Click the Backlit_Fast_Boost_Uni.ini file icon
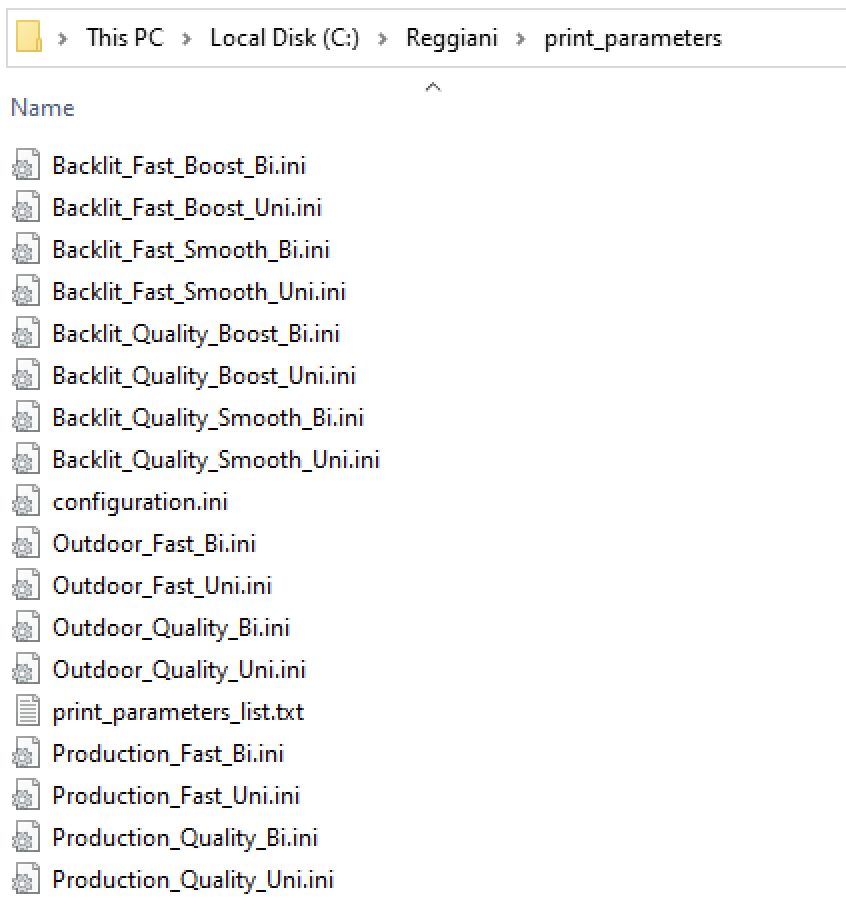Image resolution: width=846 pixels, height=922 pixels. pos(26,207)
